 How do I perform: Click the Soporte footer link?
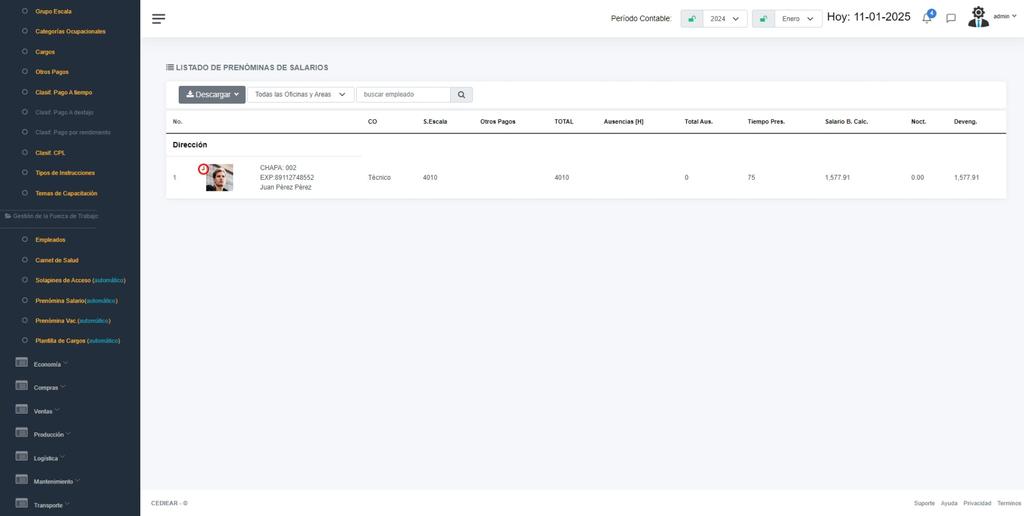(924, 503)
